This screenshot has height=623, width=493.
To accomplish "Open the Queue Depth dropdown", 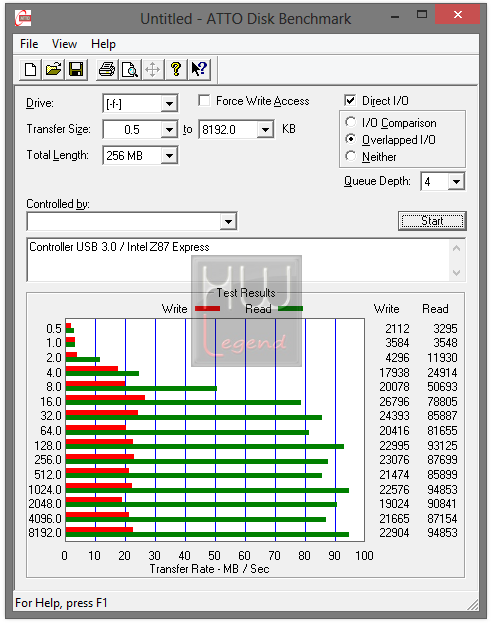I will [x=456, y=182].
